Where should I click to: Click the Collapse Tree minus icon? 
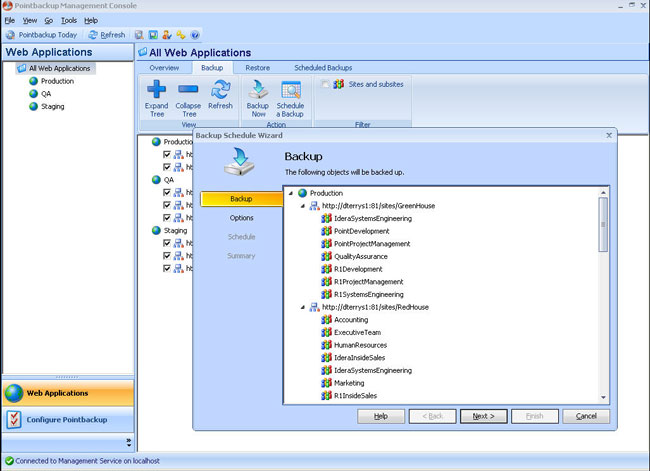pyautogui.click(x=188, y=89)
